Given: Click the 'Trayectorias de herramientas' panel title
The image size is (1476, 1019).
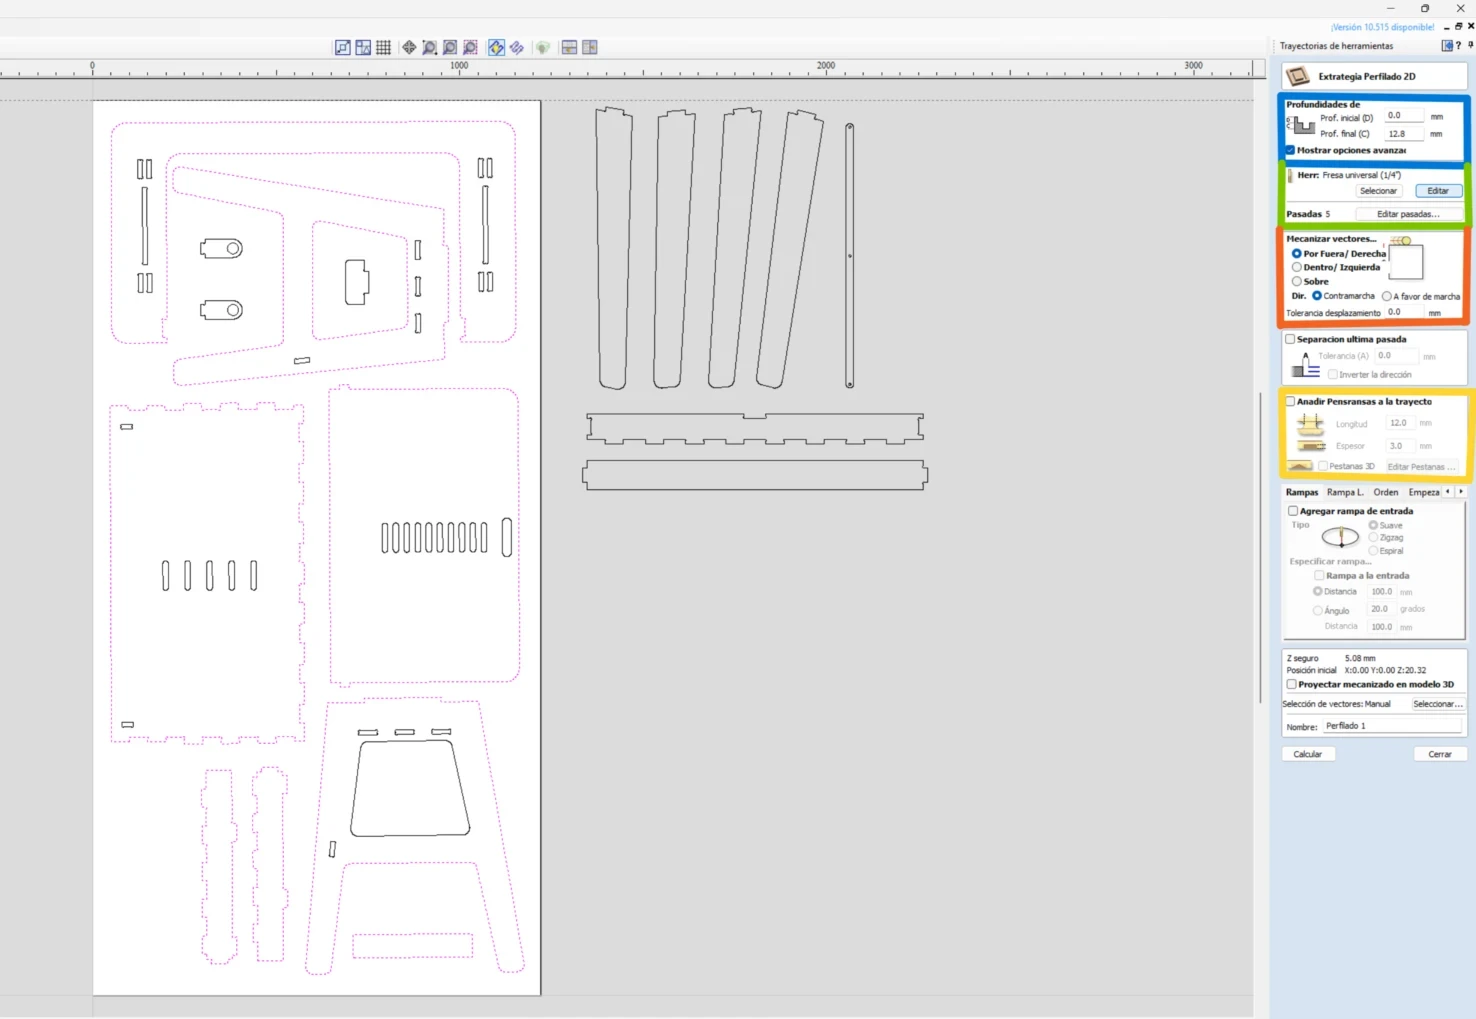Looking at the screenshot, I should tap(1336, 46).
